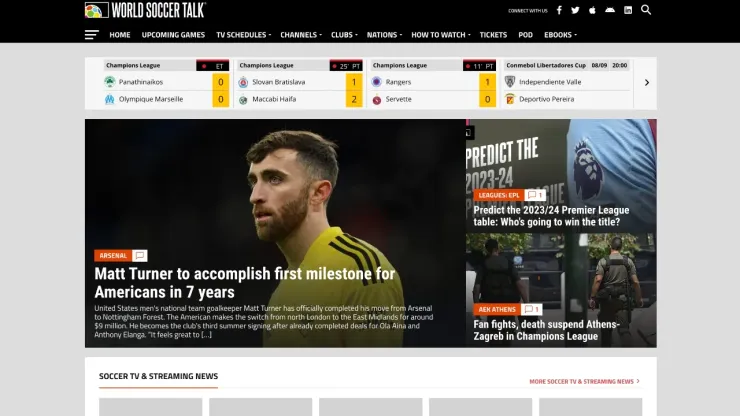740x416 pixels.
Task: Select the Leagues: EPL category tag
Action: [498, 195]
